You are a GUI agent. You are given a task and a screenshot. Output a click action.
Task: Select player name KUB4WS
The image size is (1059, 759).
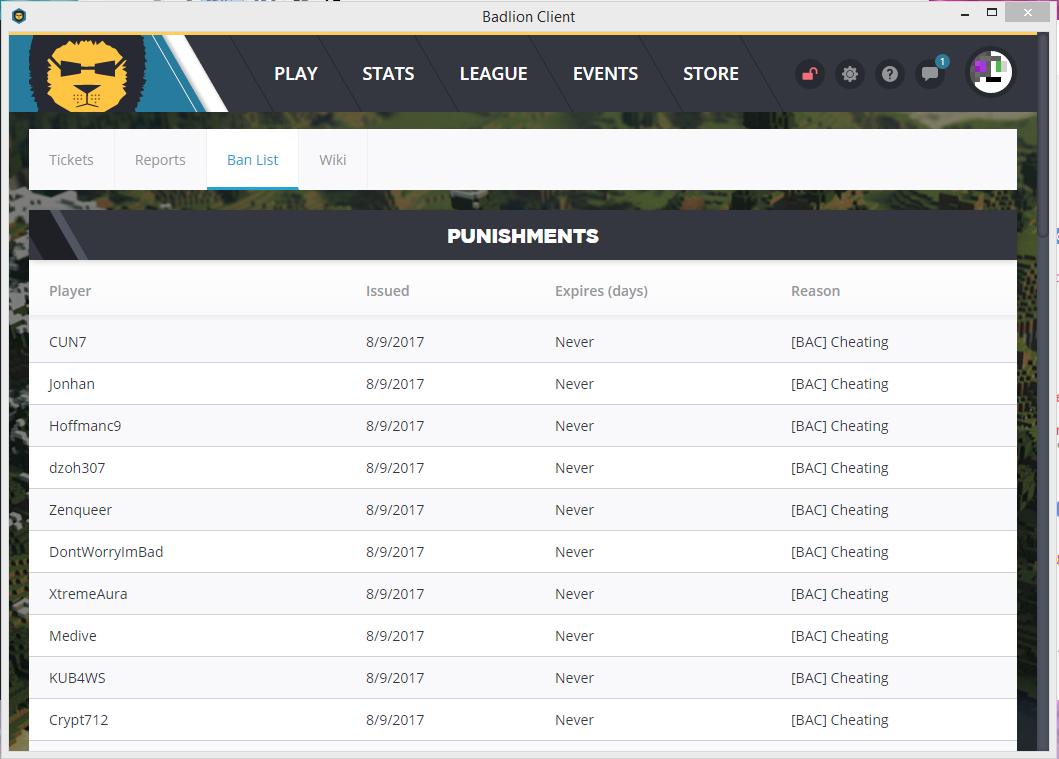(x=77, y=678)
